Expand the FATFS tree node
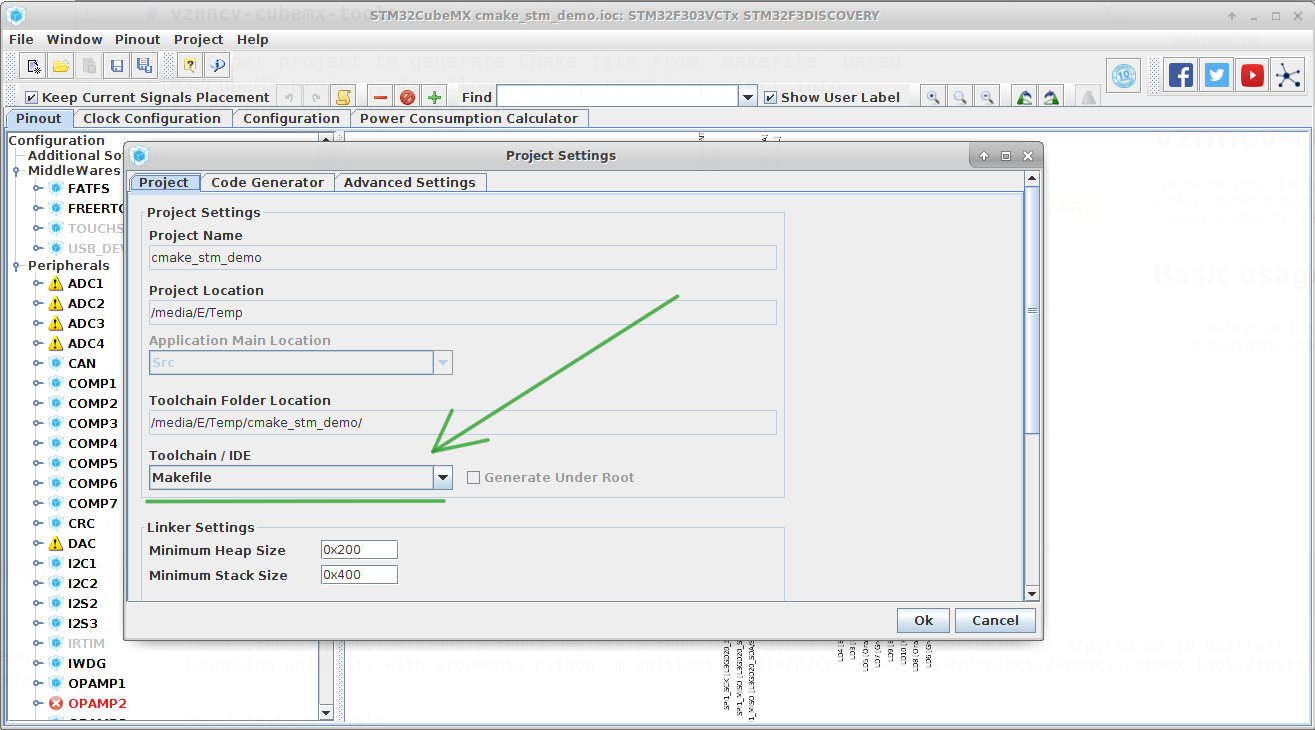 (38, 189)
